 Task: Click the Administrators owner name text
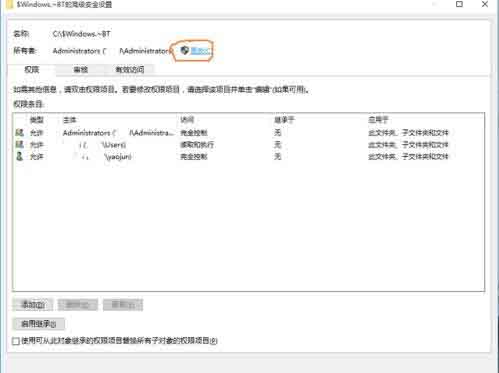(111, 51)
